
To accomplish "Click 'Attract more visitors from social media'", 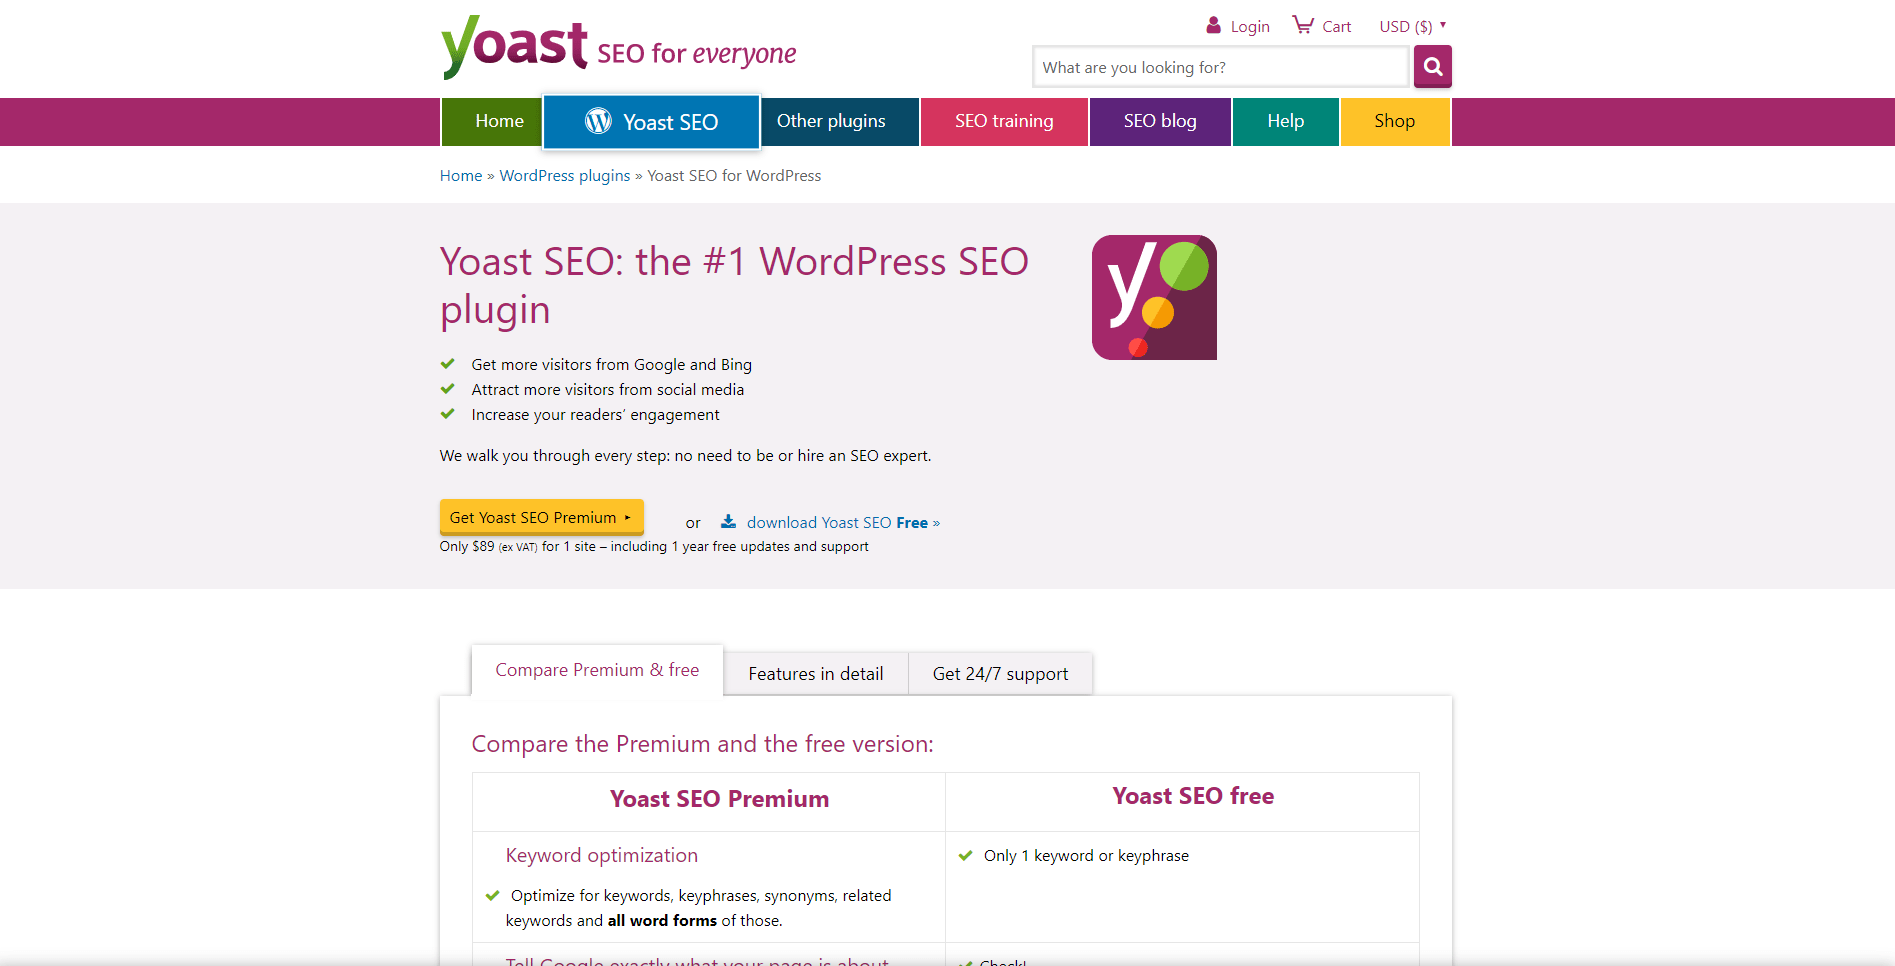I will (x=608, y=390).
